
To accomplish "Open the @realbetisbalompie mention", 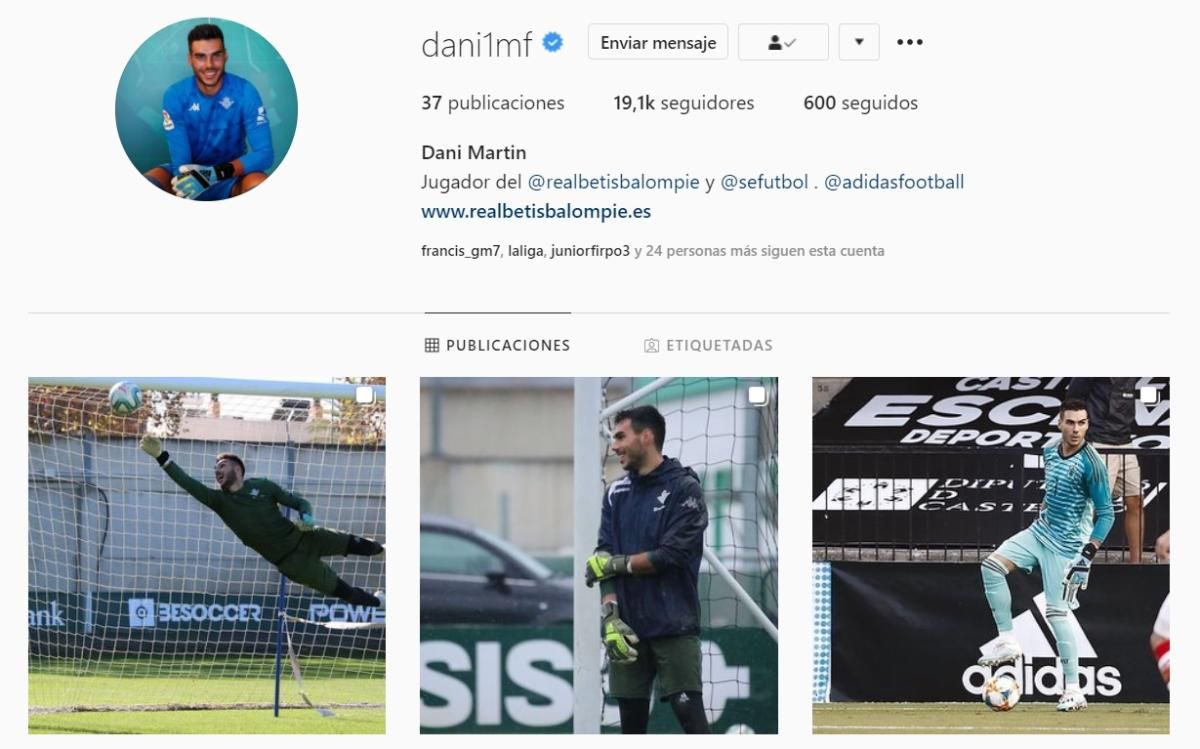I will (x=613, y=182).
